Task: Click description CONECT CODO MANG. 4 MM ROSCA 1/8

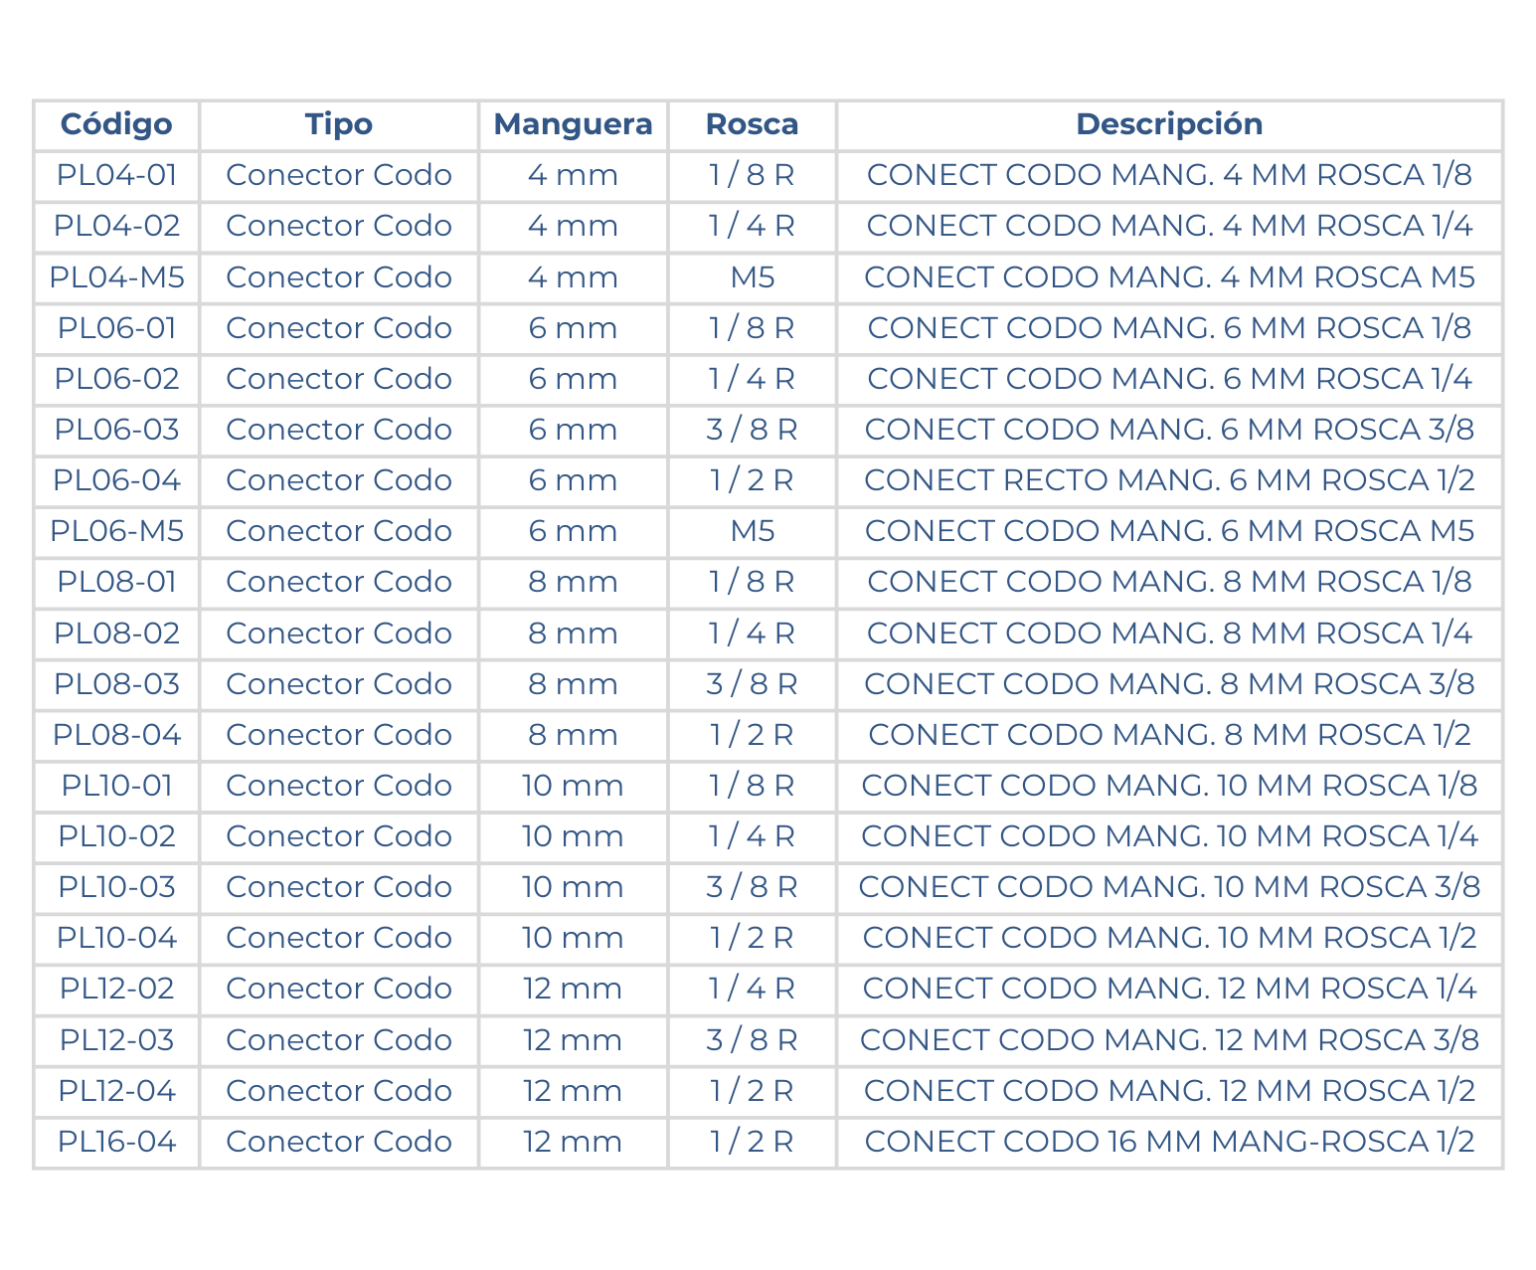Action: click(x=1169, y=175)
